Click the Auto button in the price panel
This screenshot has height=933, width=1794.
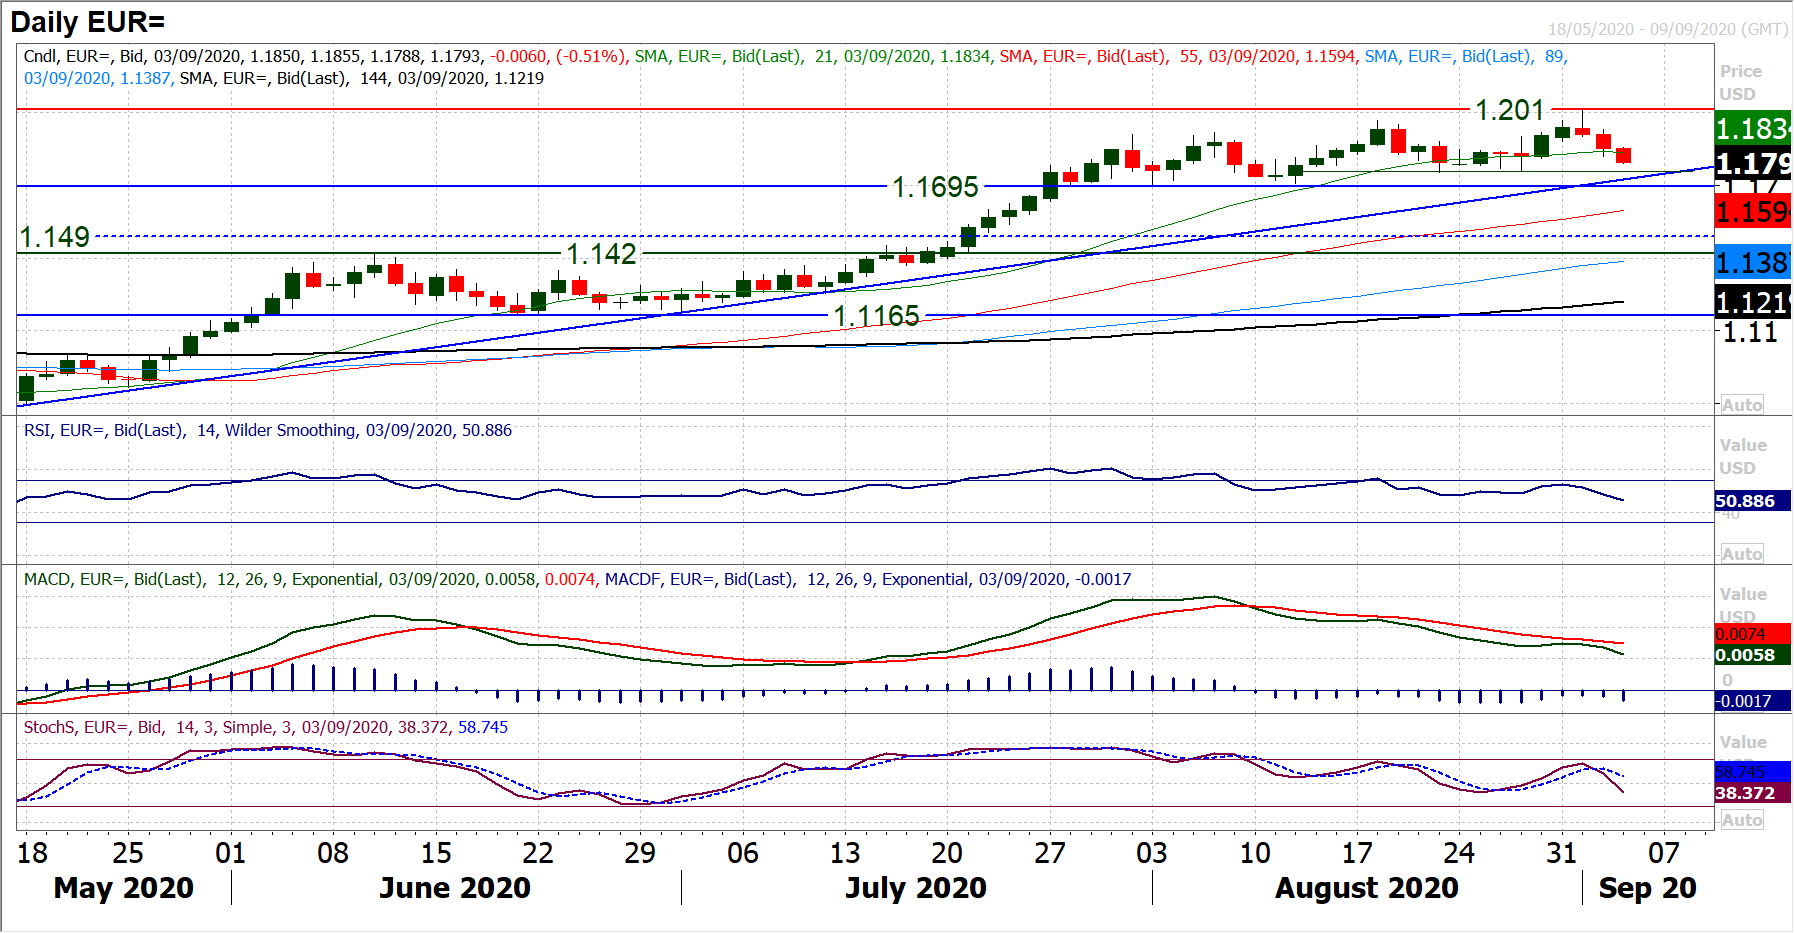click(x=1741, y=405)
